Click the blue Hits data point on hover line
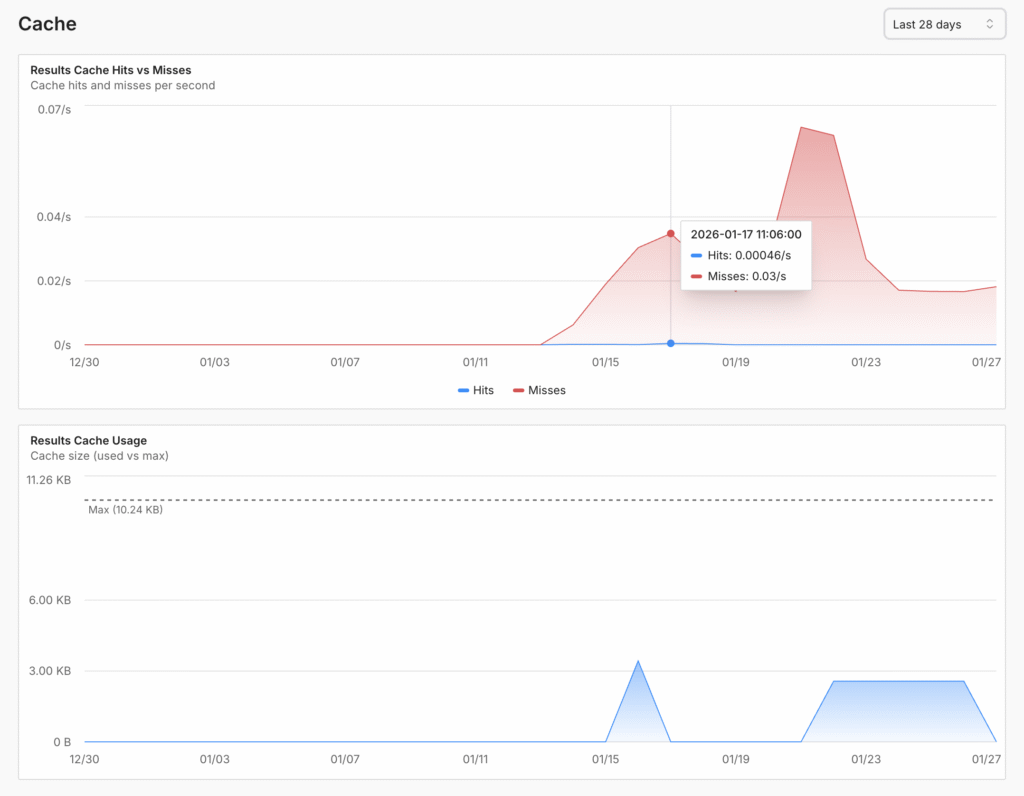The image size is (1024, 796). tap(670, 343)
